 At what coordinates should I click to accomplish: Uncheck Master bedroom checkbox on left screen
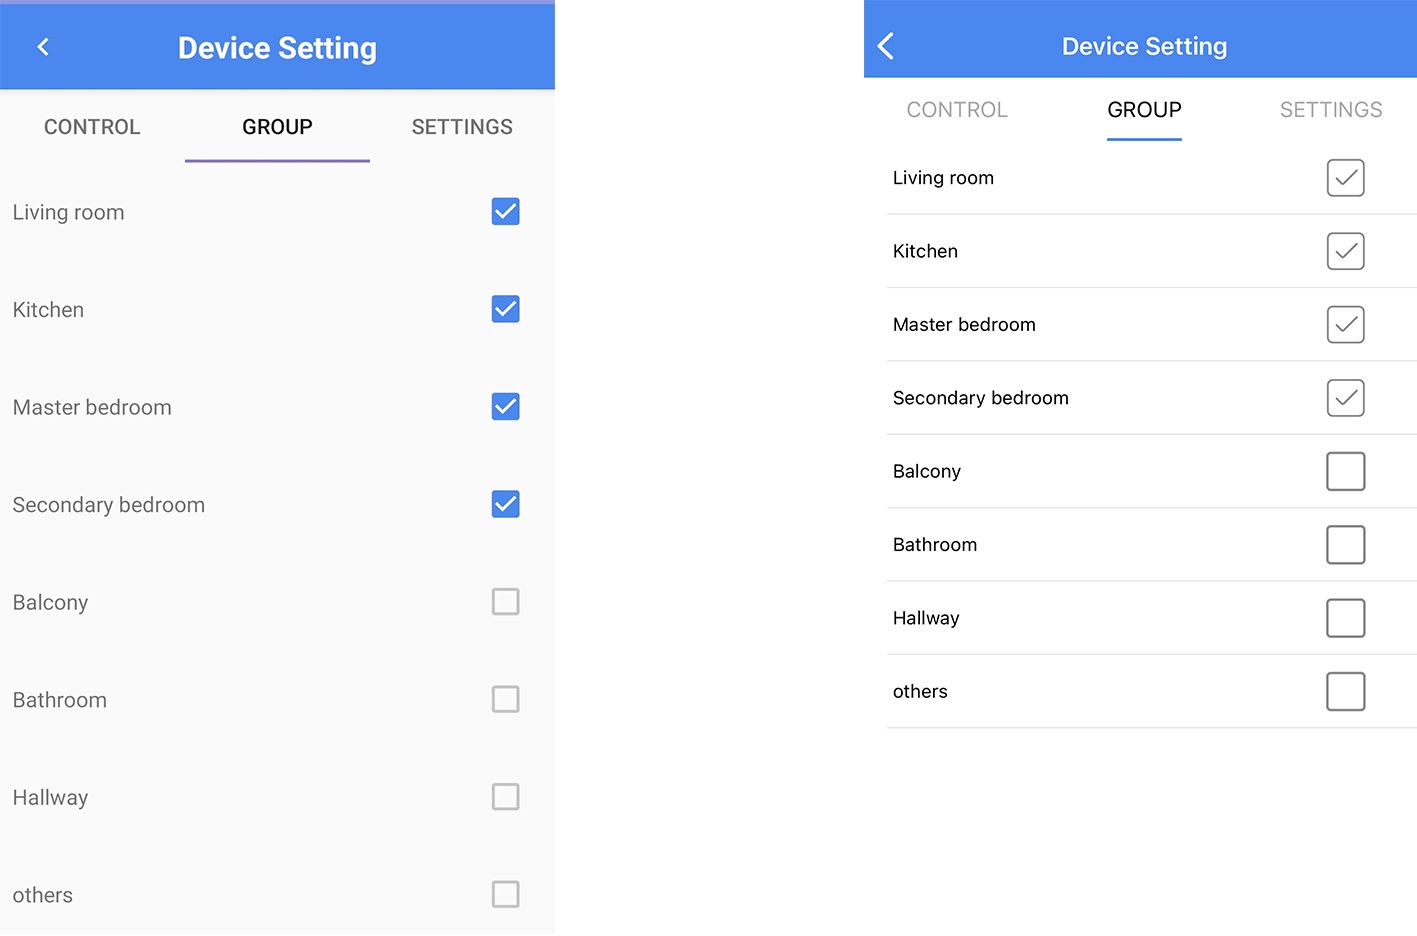coord(505,407)
